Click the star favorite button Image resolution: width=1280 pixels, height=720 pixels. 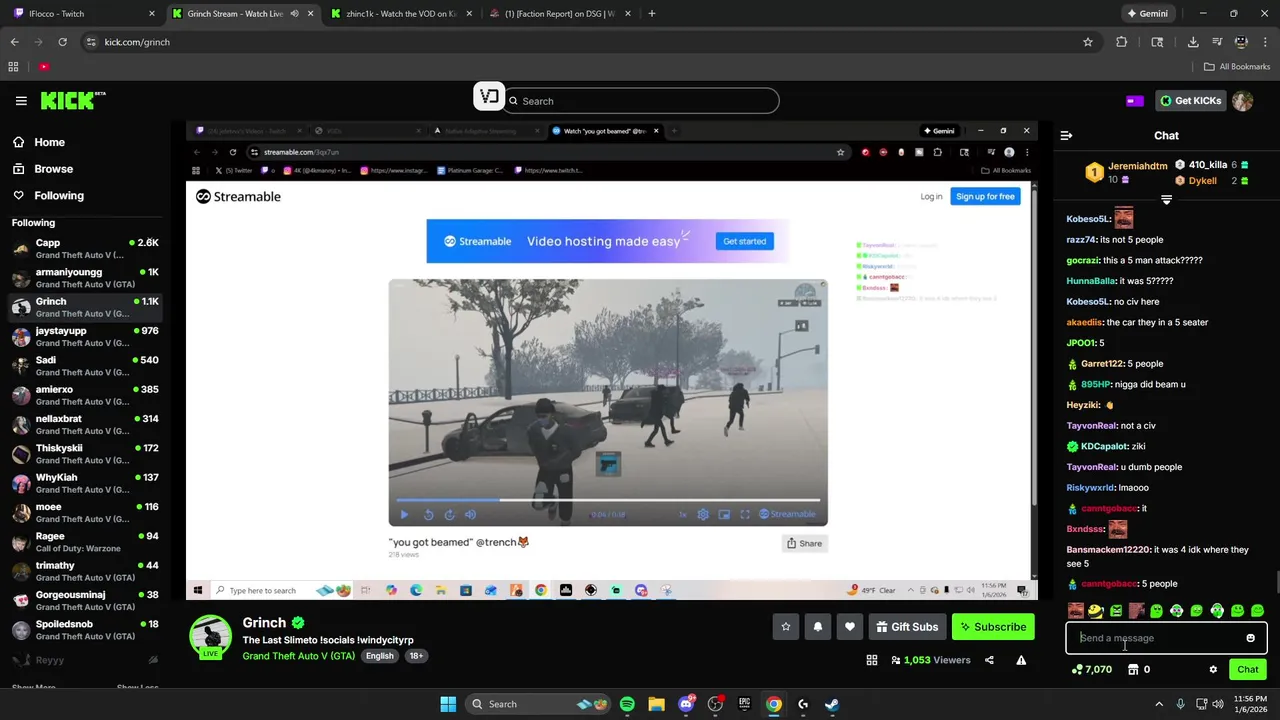click(786, 627)
